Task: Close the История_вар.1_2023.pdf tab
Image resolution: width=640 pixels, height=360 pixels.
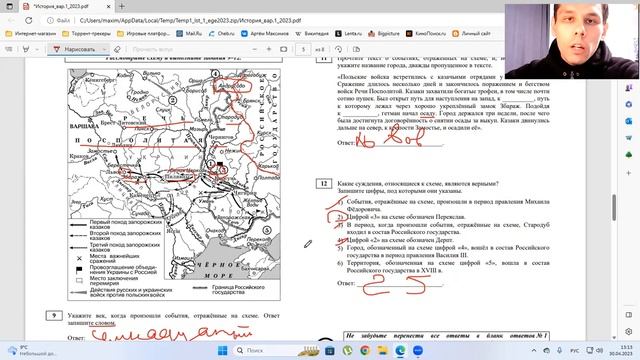Action: [x=109, y=7]
